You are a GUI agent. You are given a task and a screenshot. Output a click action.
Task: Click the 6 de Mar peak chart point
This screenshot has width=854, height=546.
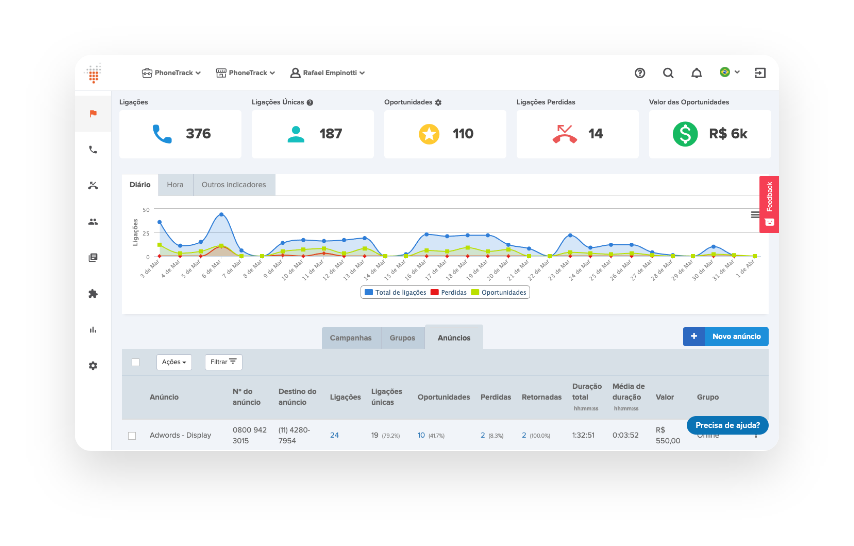click(221, 215)
